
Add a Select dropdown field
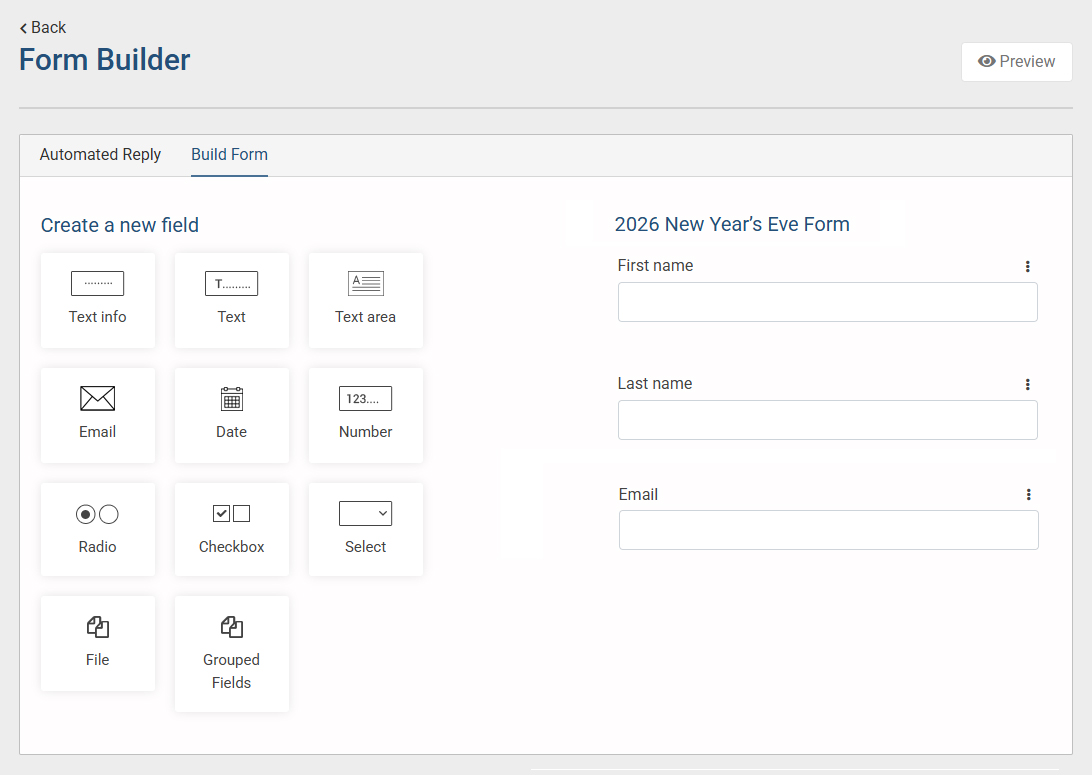point(365,529)
